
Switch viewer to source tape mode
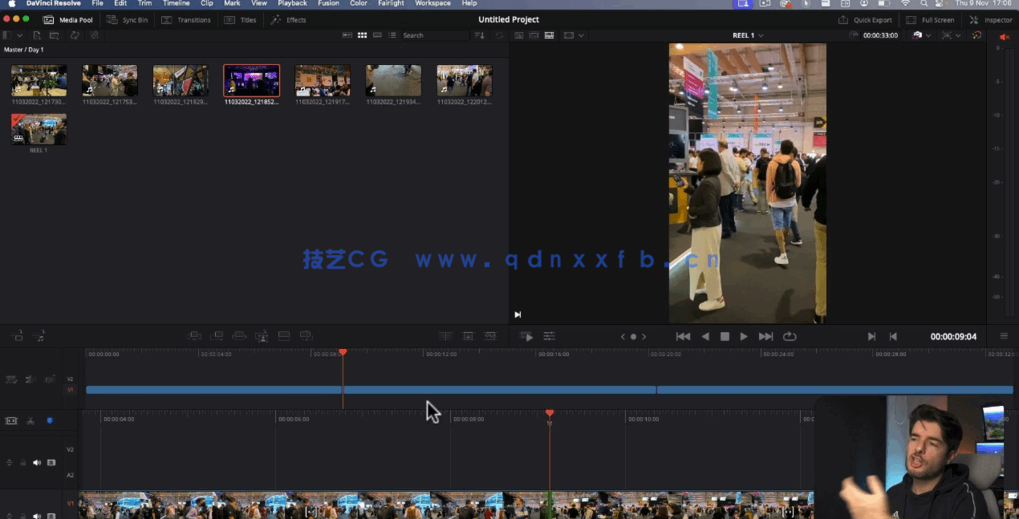point(534,35)
